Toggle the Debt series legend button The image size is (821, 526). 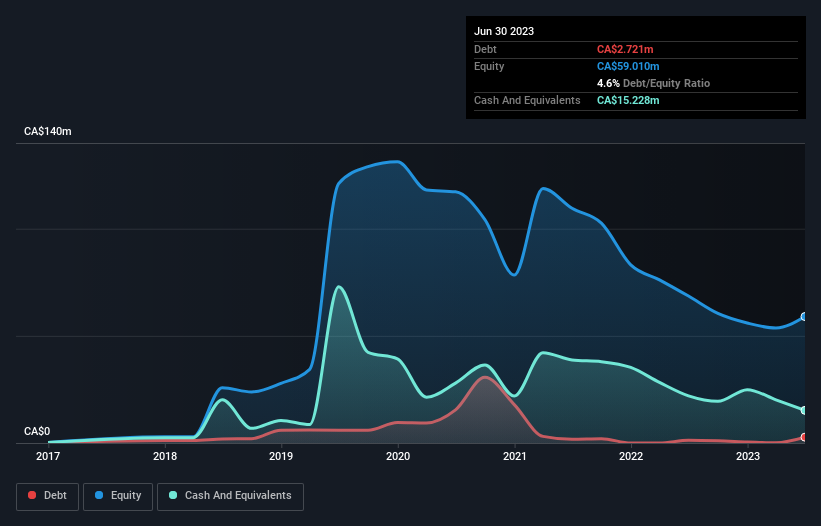coord(47,496)
